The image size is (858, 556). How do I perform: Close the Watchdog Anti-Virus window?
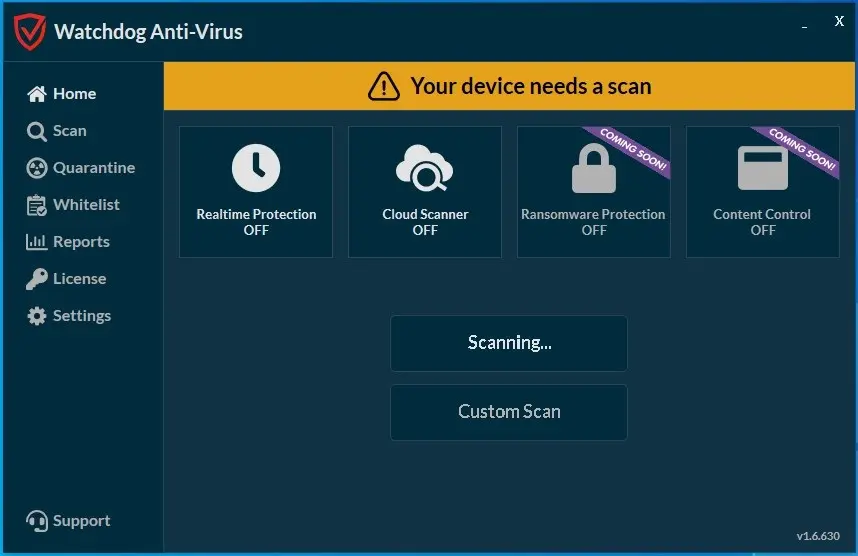pos(839,21)
